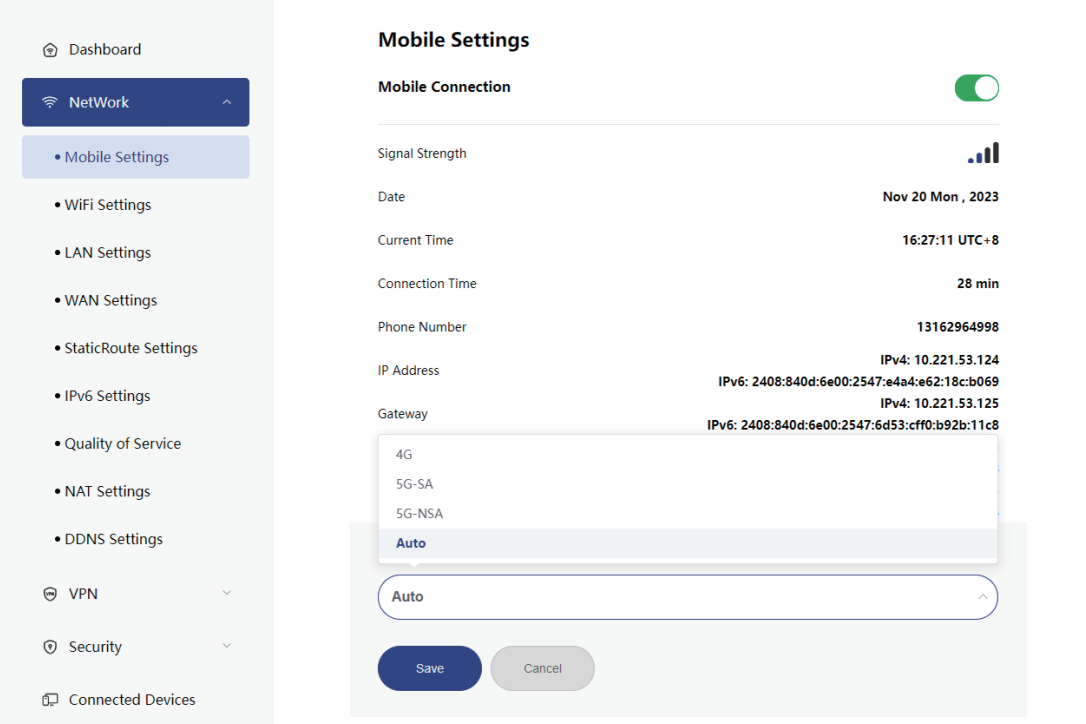Click the signal strength bars icon

tap(983, 154)
